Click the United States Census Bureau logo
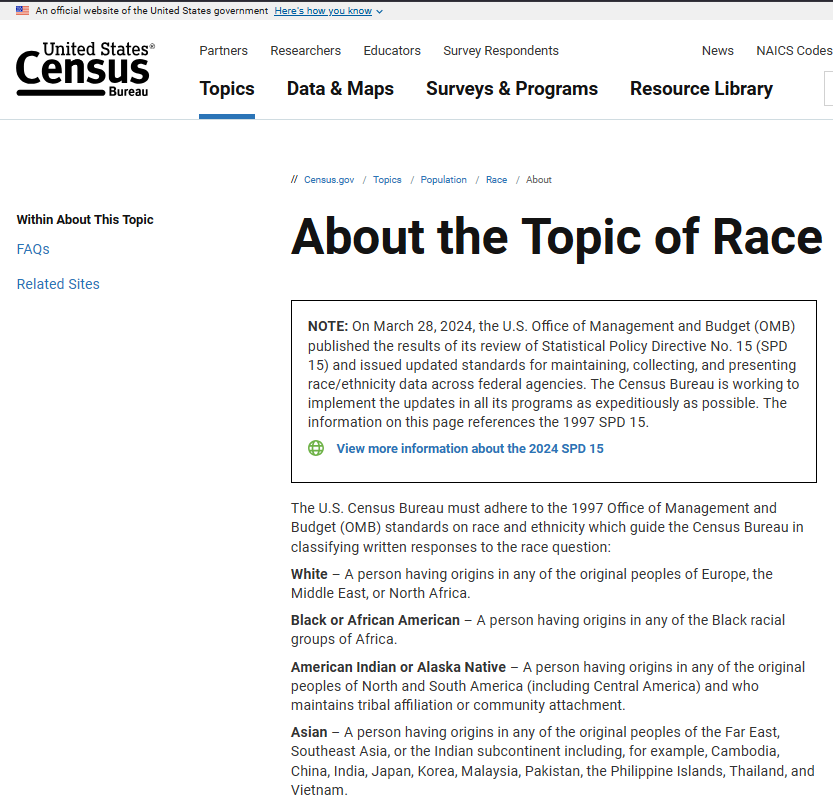Viewport: 833px width, 805px height. [x=86, y=69]
